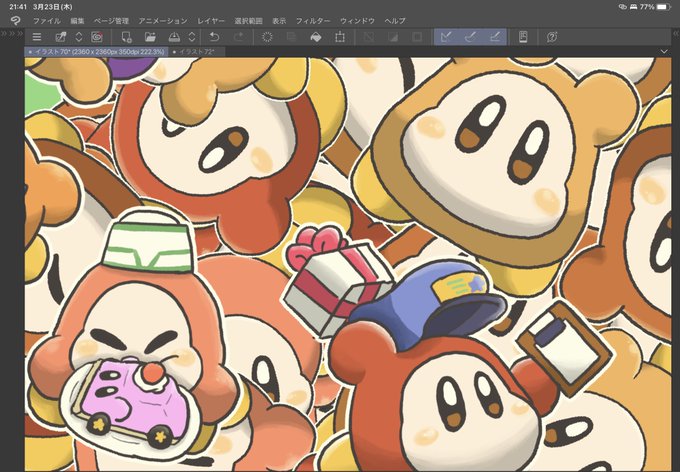The height and width of the screenshot is (472, 680).
Task: Open the Clip Studio Paint logo menu
Action: click(x=15, y=20)
